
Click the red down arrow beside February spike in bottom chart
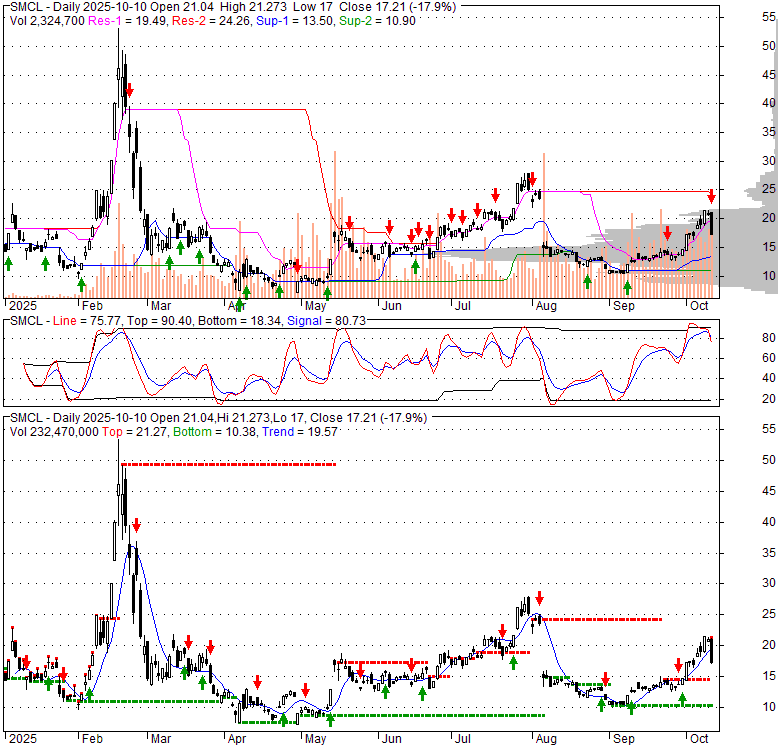click(137, 525)
